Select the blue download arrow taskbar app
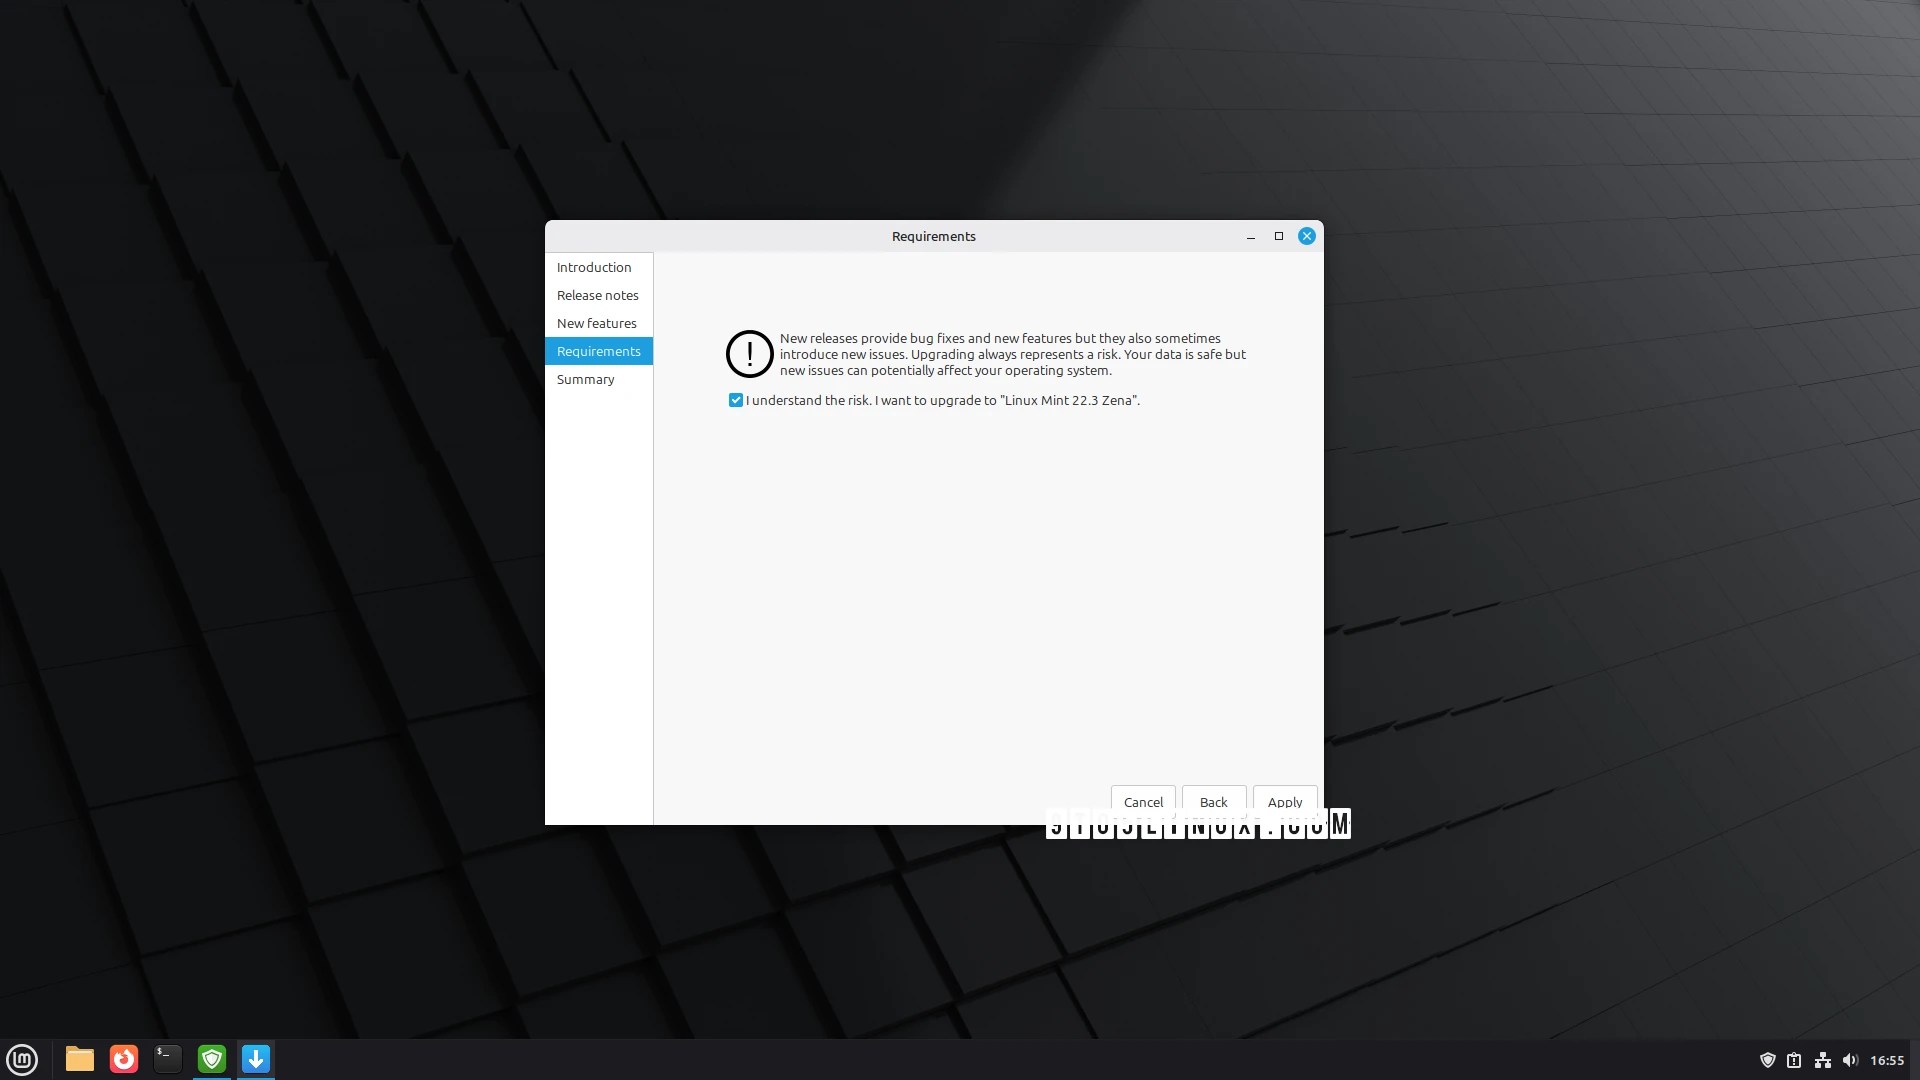1920x1080 pixels. point(256,1059)
